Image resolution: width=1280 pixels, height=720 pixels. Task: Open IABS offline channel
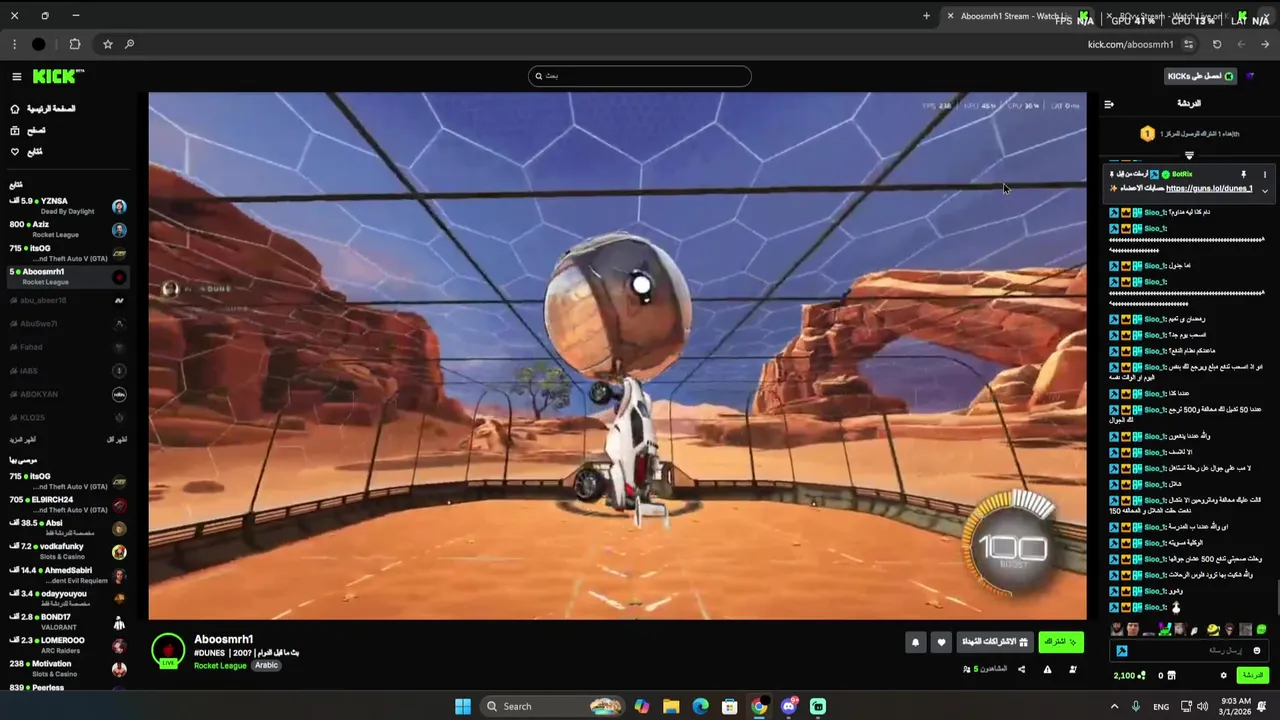pos(68,371)
